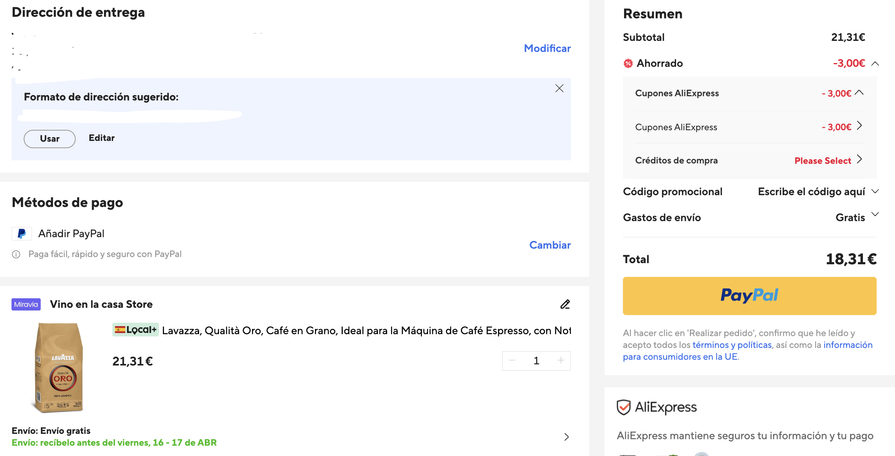This screenshot has height=456, width=895.
Task: Click Cambiar to change payment method
Action: point(550,245)
